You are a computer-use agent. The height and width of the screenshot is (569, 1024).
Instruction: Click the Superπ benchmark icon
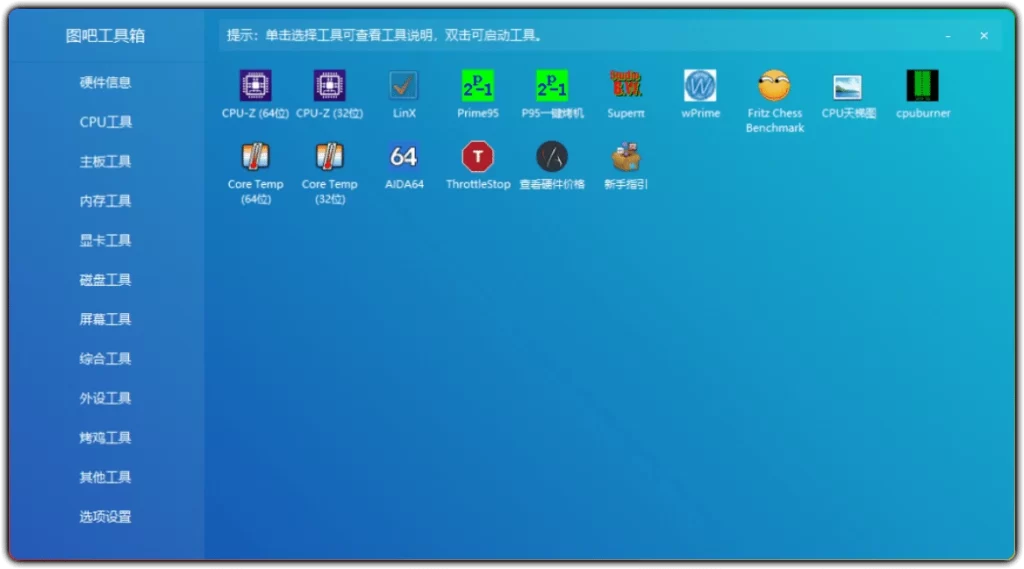click(x=626, y=86)
